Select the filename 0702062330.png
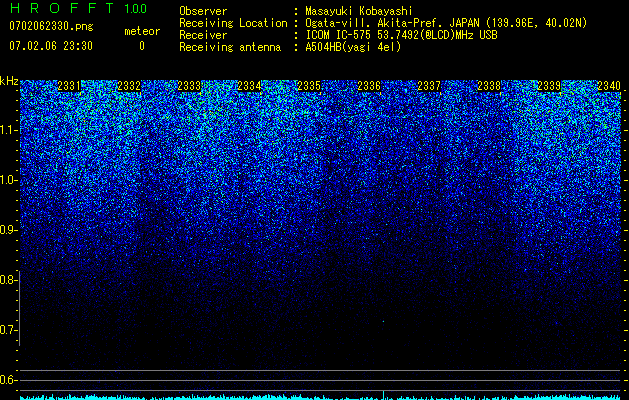 [x=51, y=27]
